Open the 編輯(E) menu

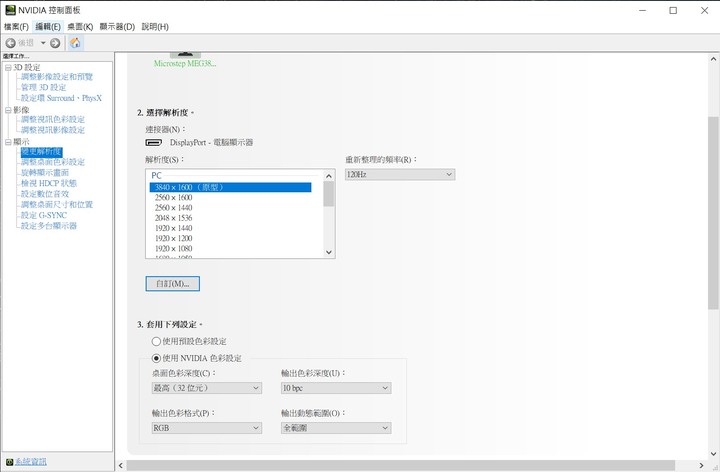tap(48, 27)
